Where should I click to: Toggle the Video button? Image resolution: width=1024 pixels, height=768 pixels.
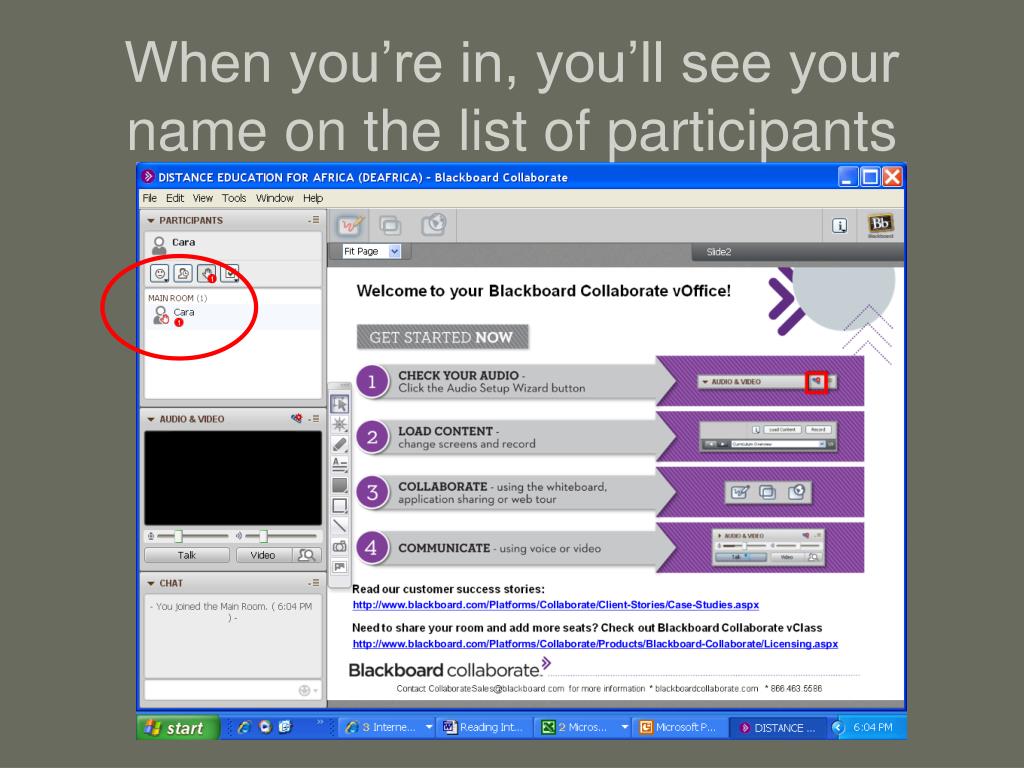(x=263, y=555)
